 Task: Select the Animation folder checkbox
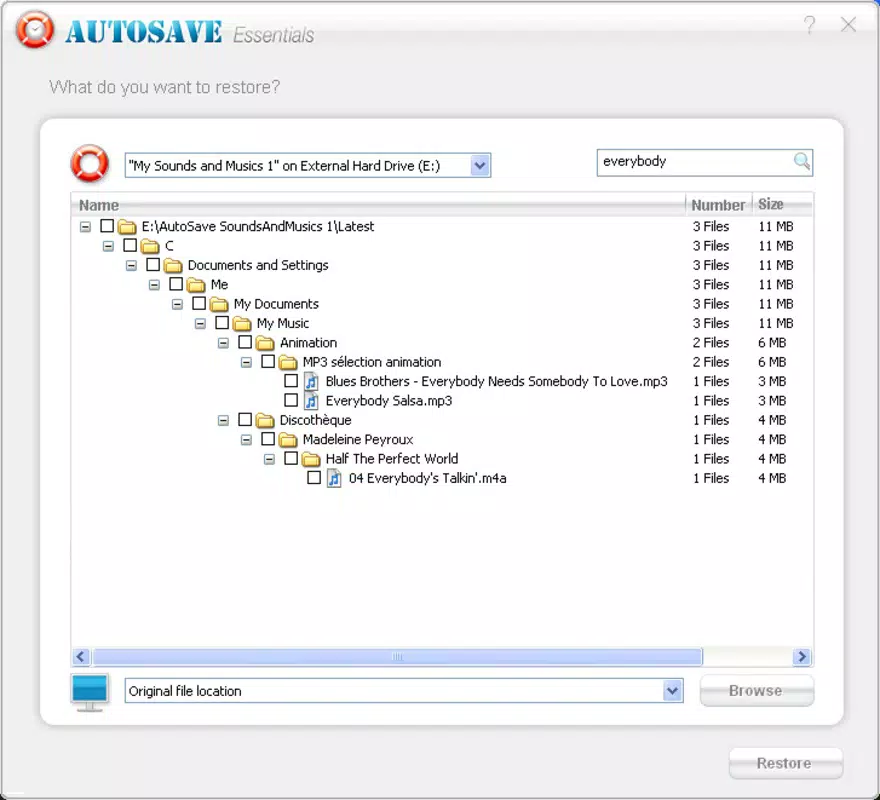[x=245, y=342]
